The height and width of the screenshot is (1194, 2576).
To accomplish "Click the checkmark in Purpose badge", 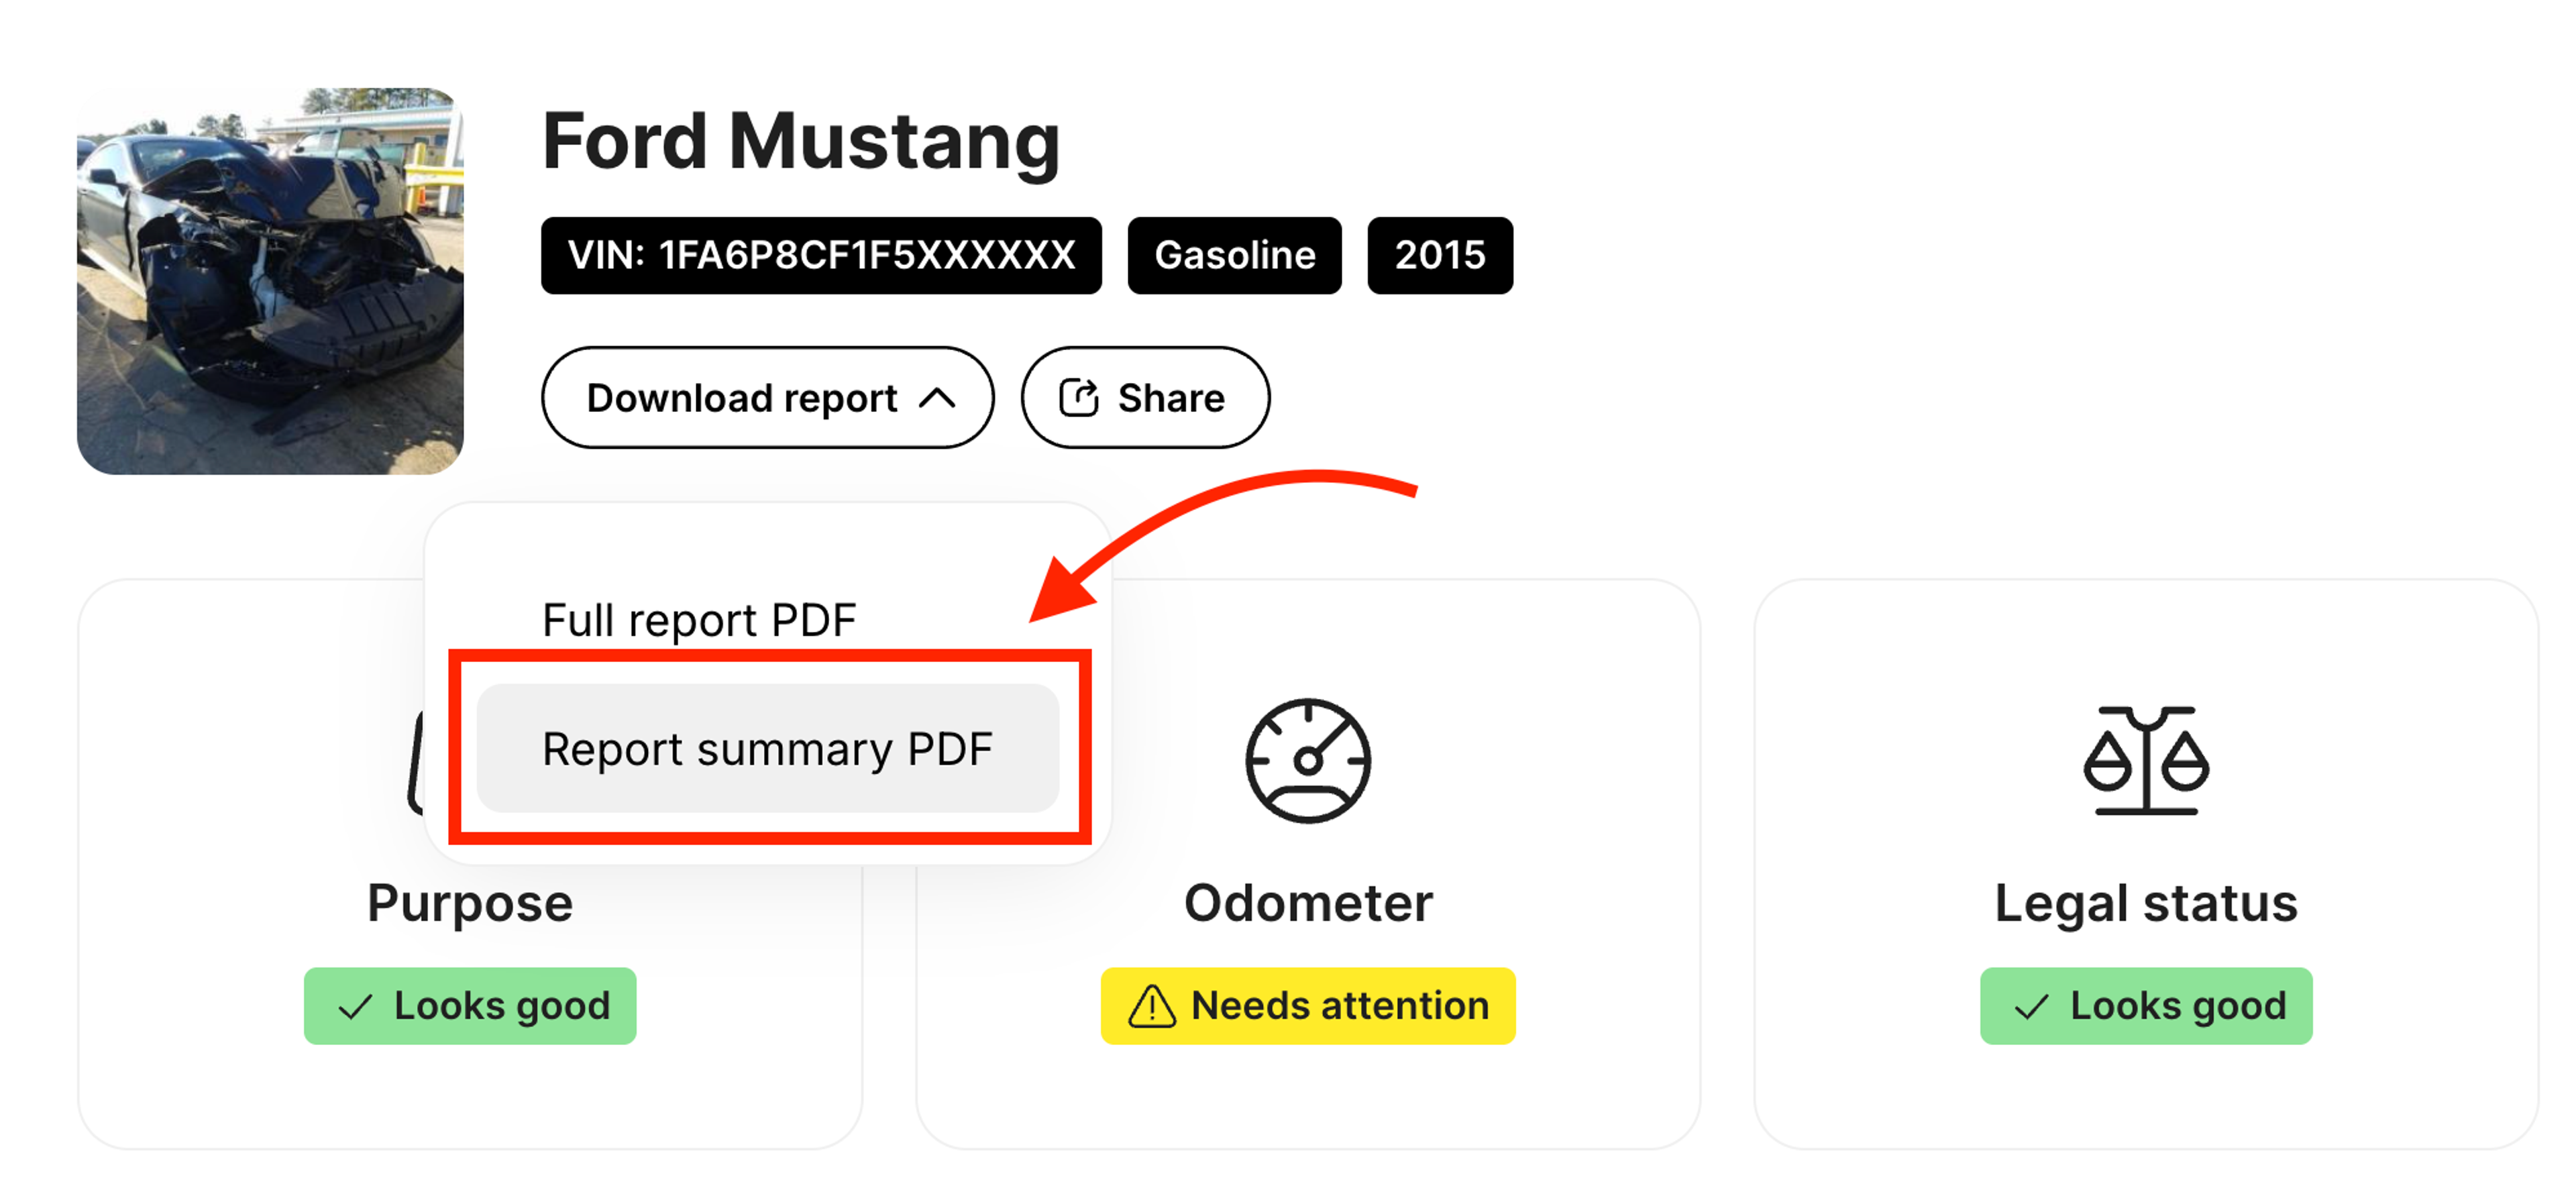I will (x=355, y=1007).
